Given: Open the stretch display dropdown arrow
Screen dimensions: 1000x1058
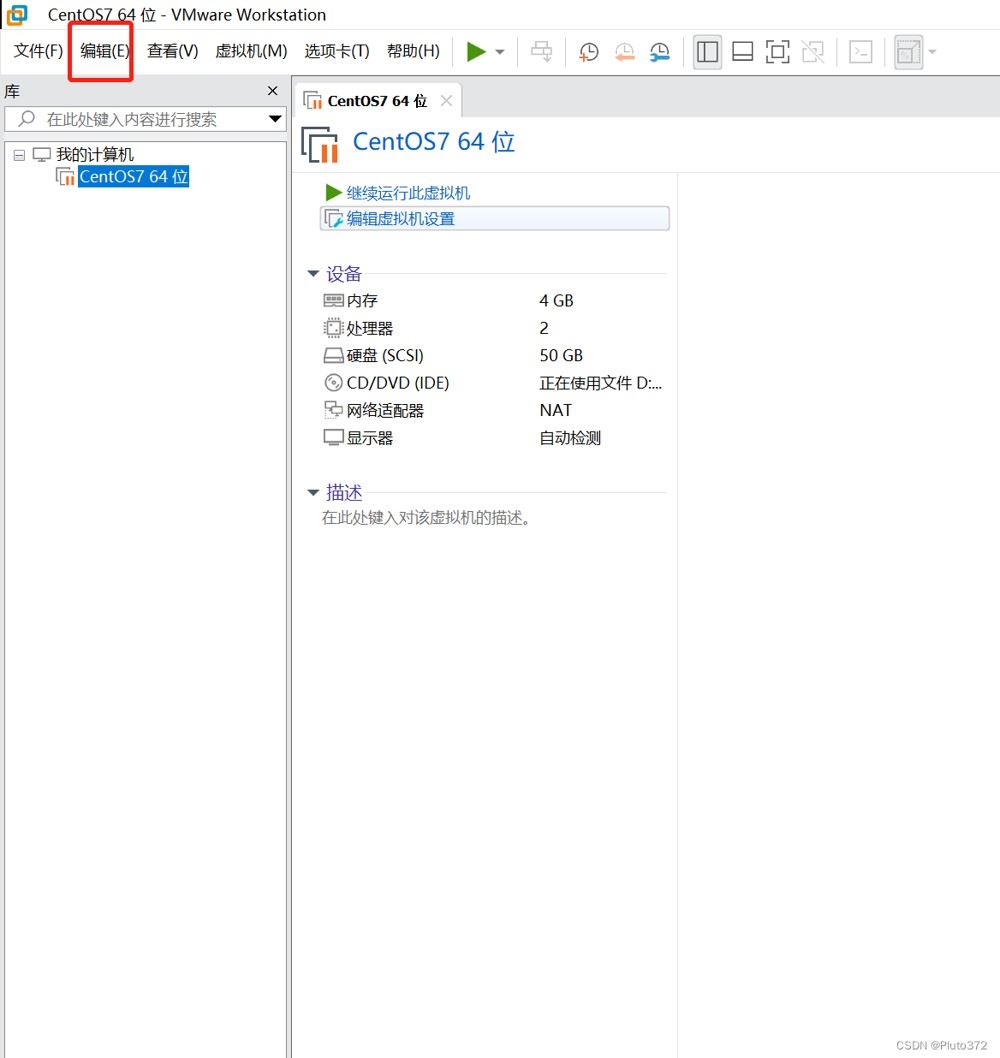Looking at the screenshot, I should pos(932,52).
